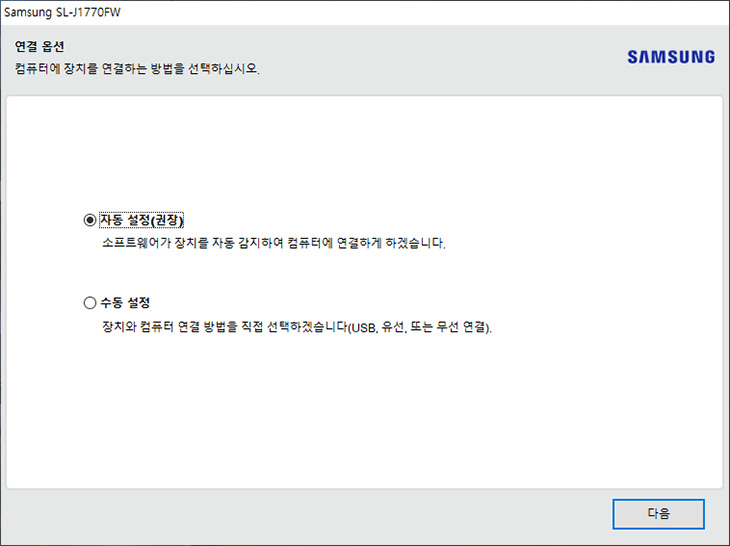The height and width of the screenshot is (546, 730).
Task: Select the 자동 설정(권장) radio button
Action: (x=90, y=220)
